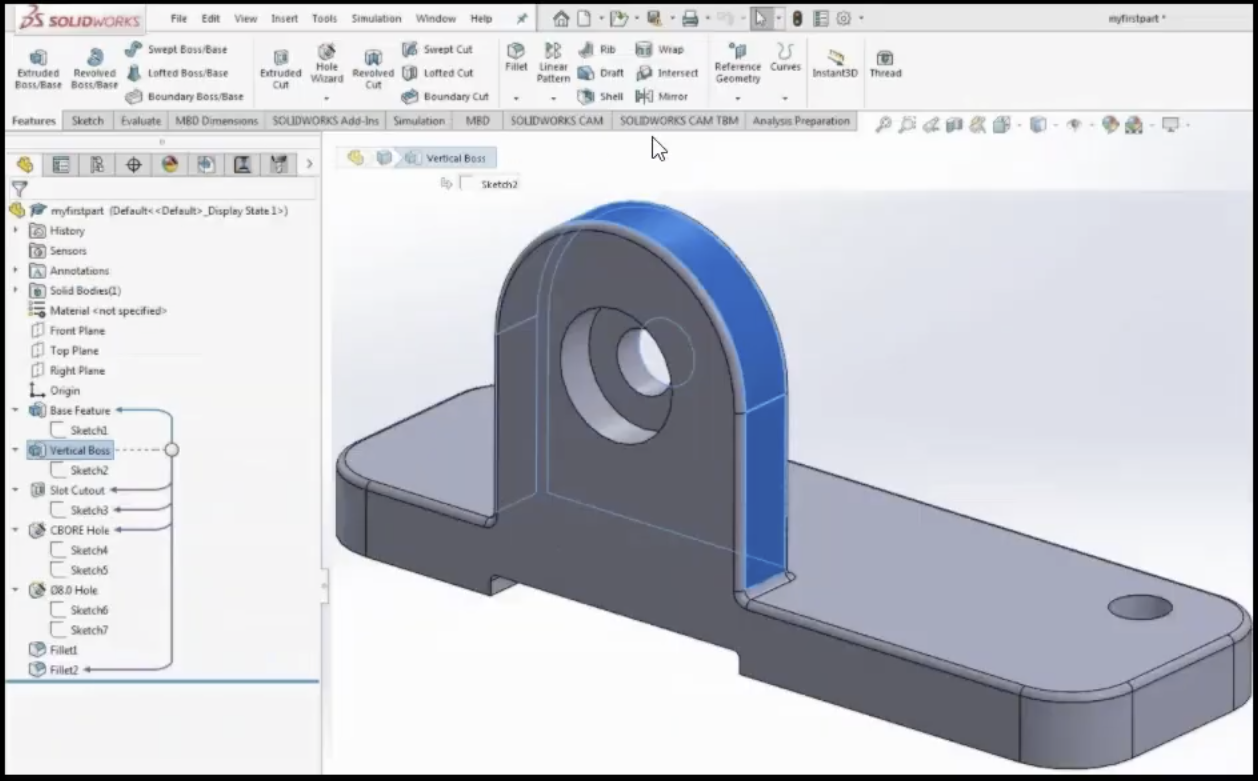Image resolution: width=1258 pixels, height=781 pixels.
Task: Switch to the Sketch tab
Action: (x=87, y=121)
